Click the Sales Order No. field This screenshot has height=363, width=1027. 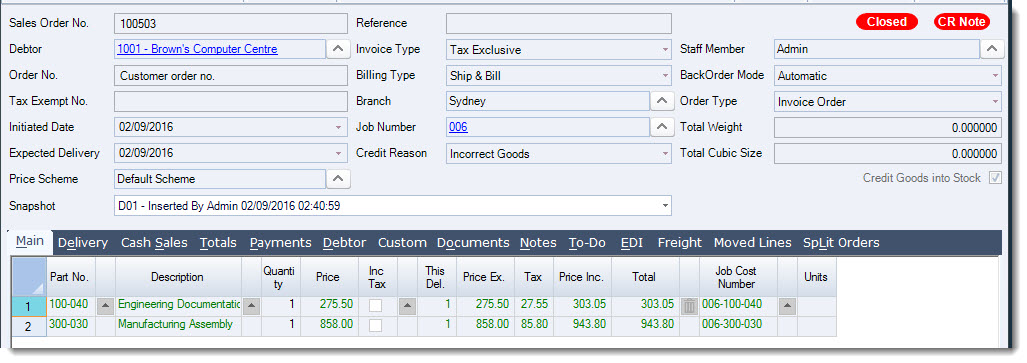(231, 24)
